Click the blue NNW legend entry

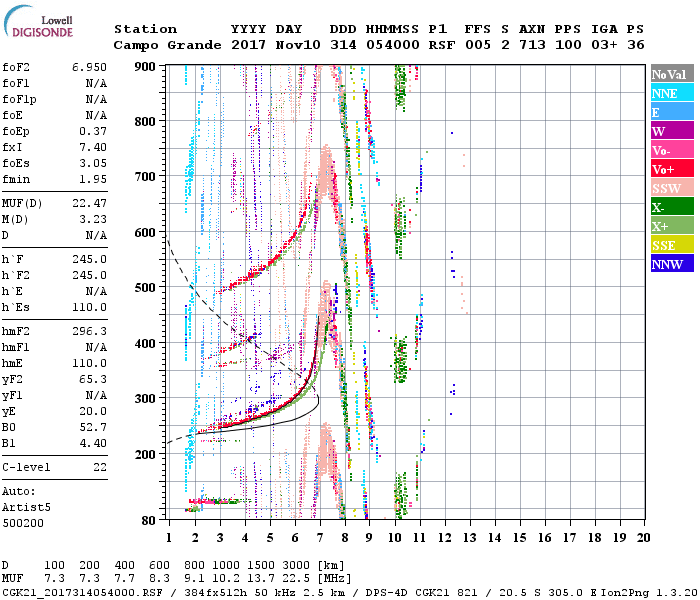671,264
